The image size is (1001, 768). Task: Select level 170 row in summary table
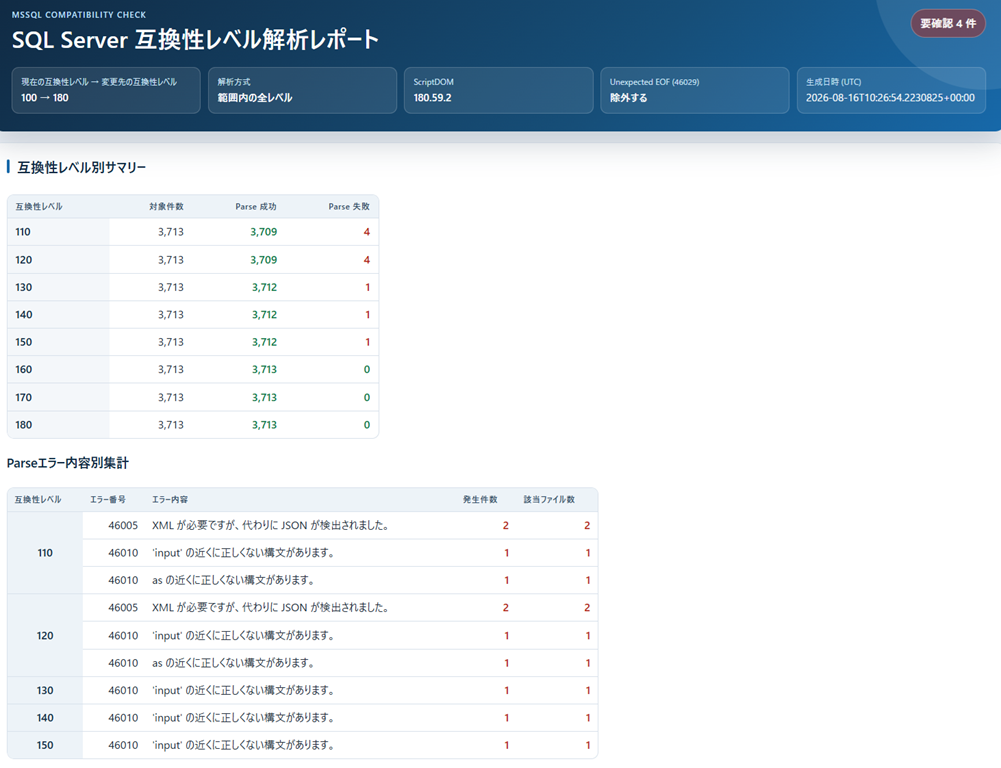(x=193, y=397)
